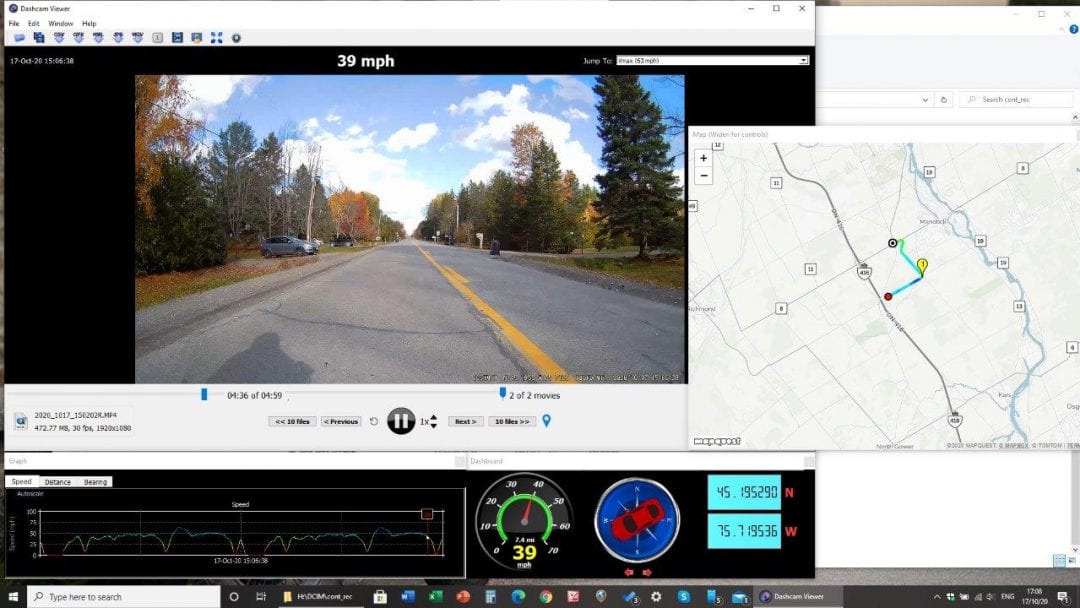Pause the dashcam video playback
Image resolution: width=1080 pixels, height=608 pixels.
point(400,421)
